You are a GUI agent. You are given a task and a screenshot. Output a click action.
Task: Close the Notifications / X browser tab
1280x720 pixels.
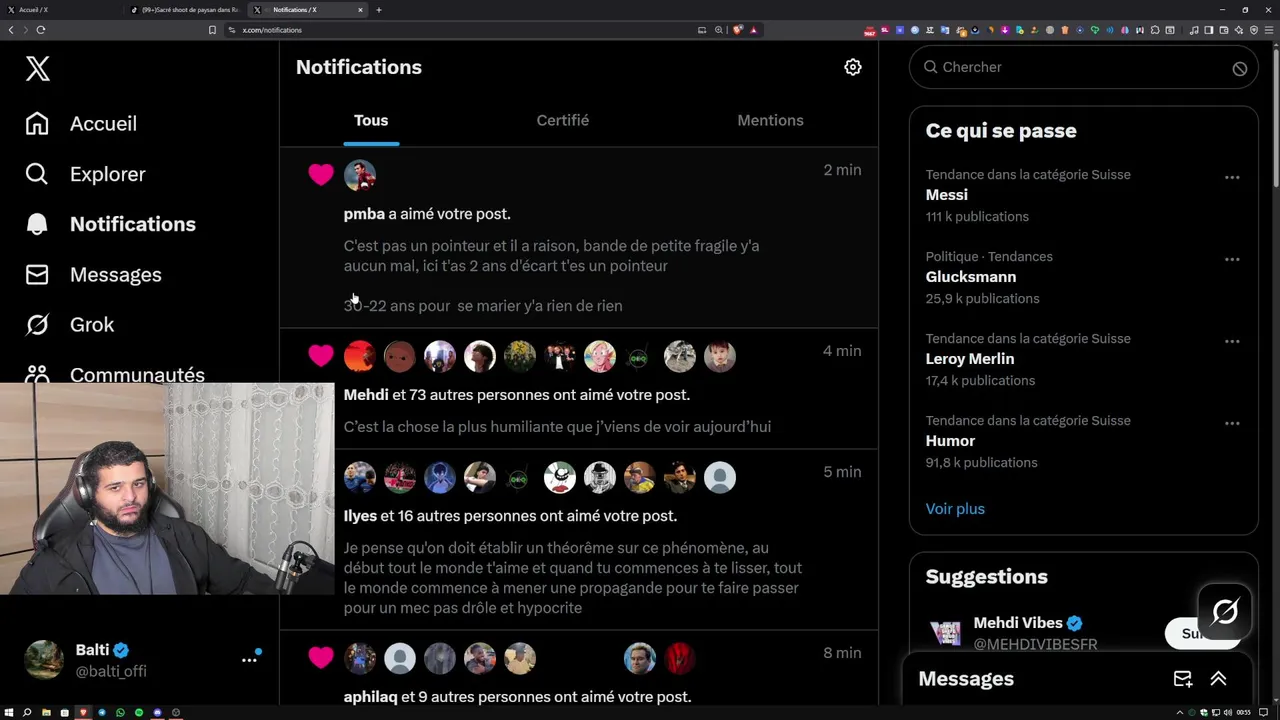pos(361,10)
